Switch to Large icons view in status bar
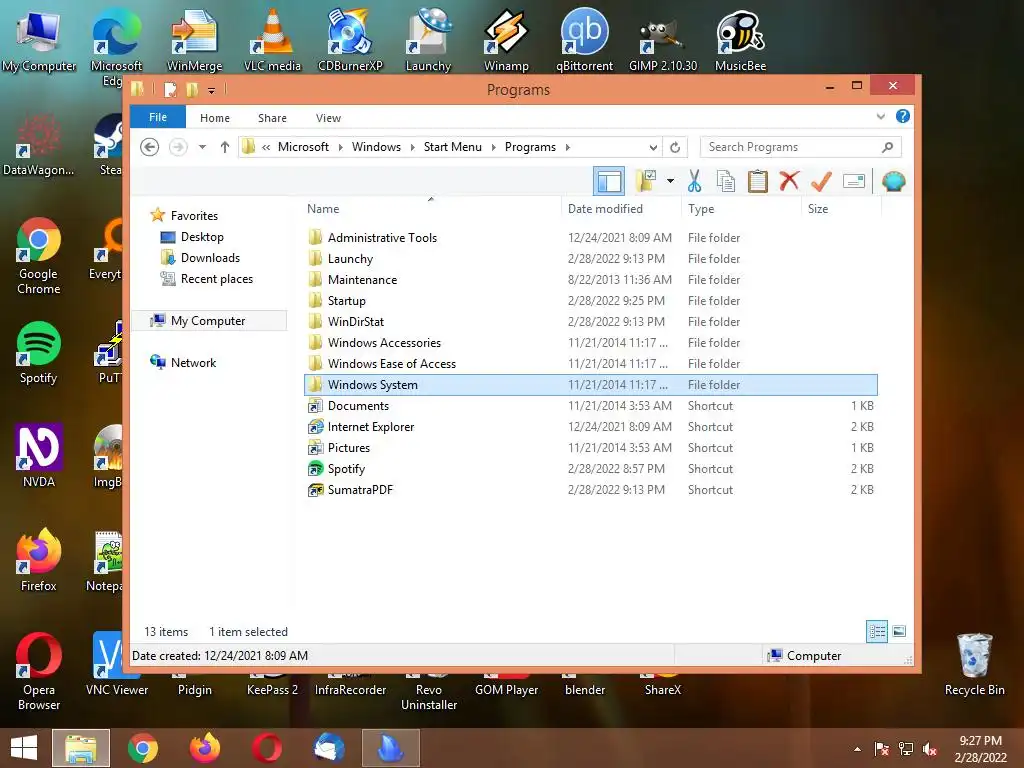This screenshot has width=1024, height=768. pyautogui.click(x=899, y=631)
